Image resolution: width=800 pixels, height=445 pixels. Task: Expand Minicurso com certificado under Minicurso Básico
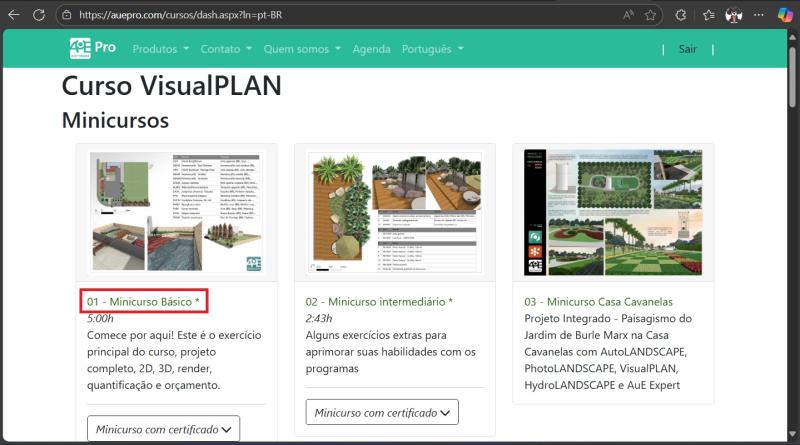click(163, 429)
